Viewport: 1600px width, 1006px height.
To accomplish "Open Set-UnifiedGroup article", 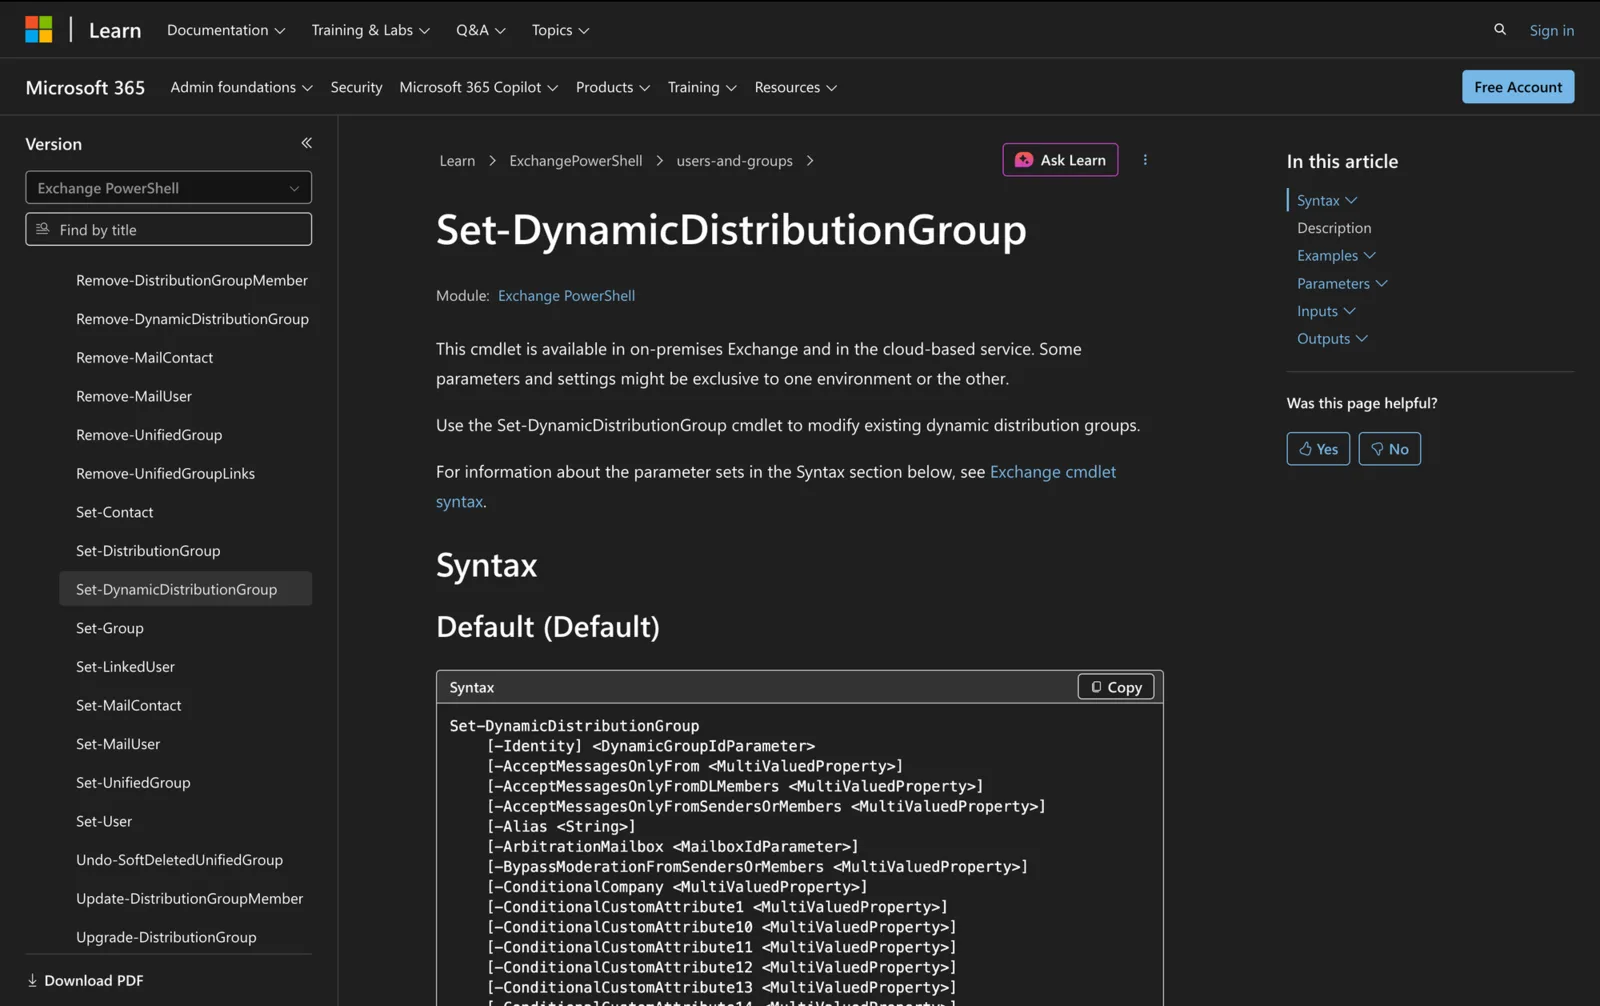I will [133, 783].
